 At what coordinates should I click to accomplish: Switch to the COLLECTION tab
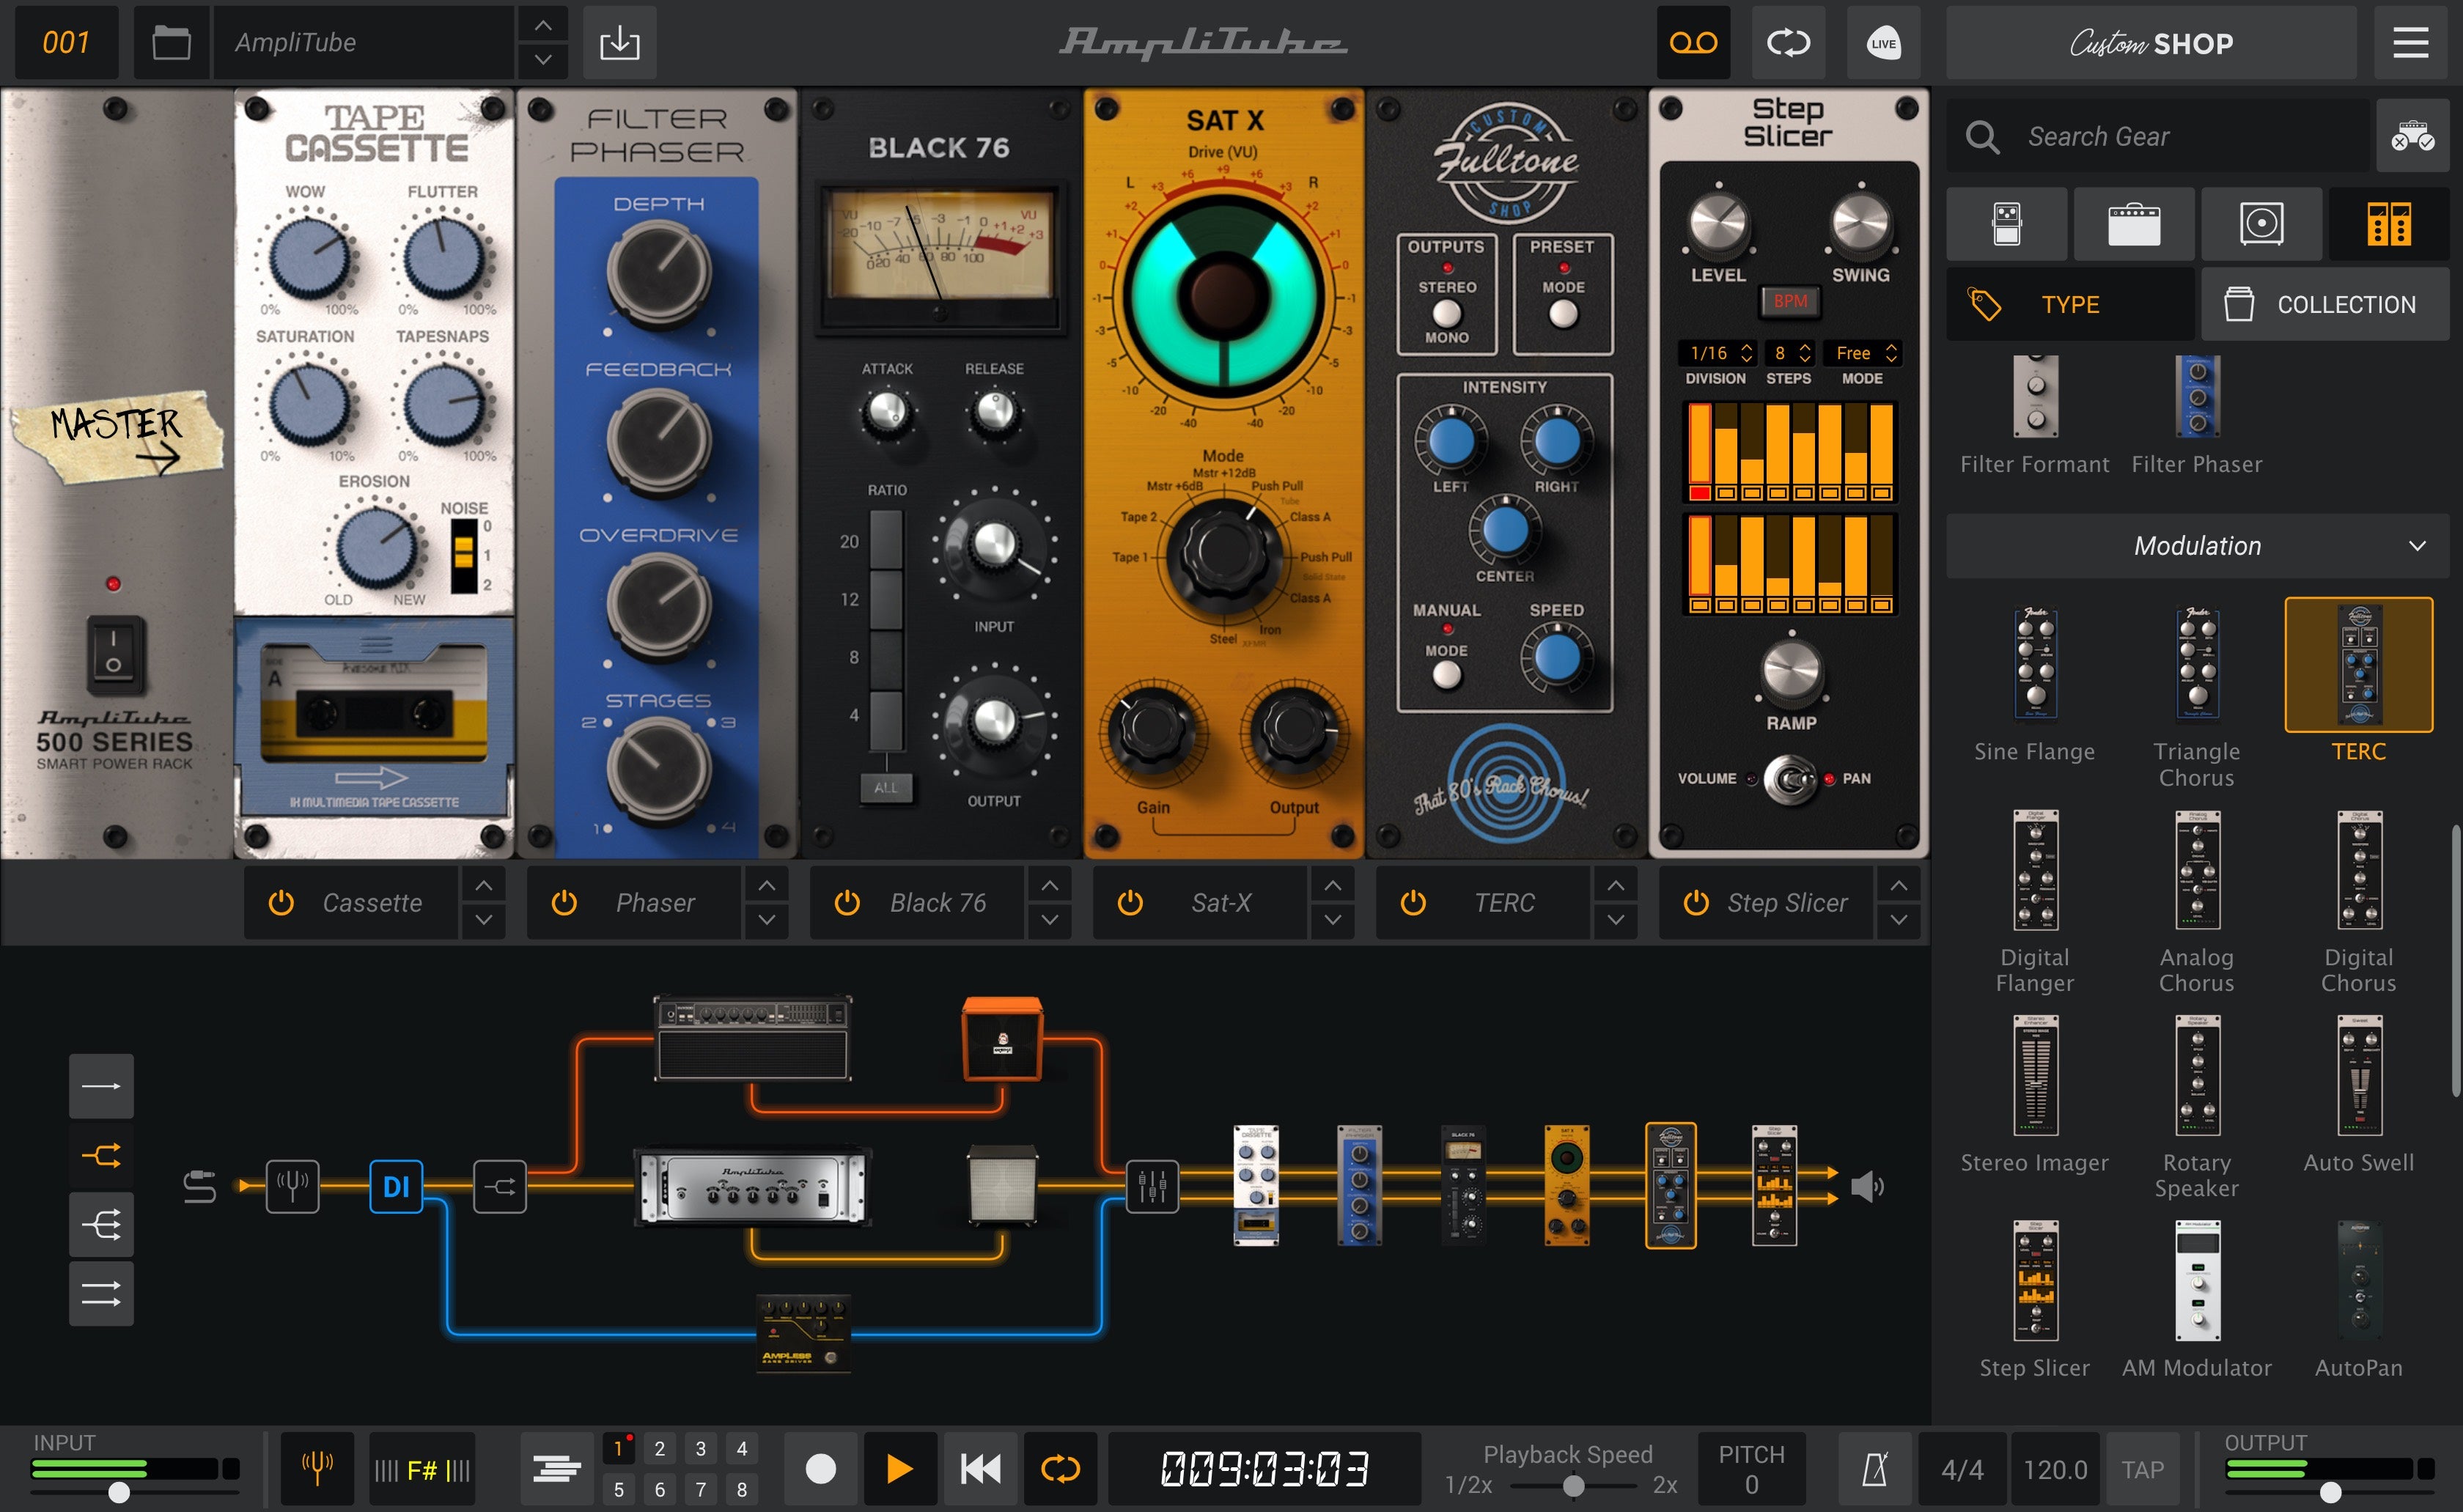click(x=2325, y=304)
